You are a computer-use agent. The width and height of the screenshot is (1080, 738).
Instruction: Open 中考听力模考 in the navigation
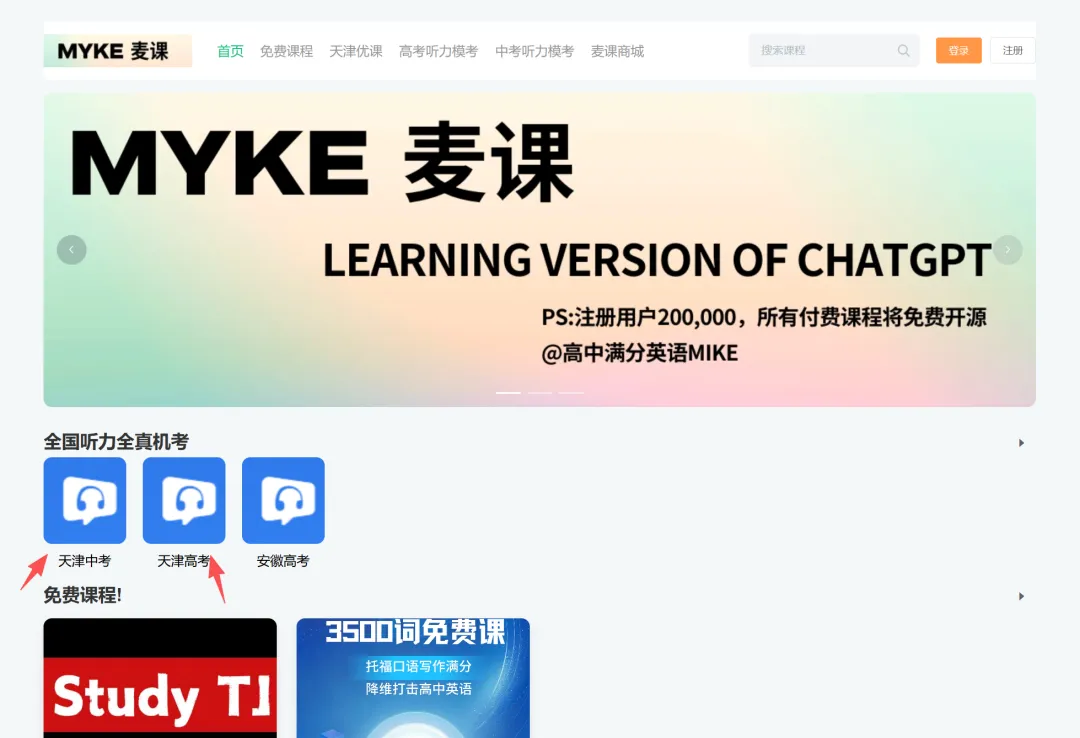pos(534,51)
